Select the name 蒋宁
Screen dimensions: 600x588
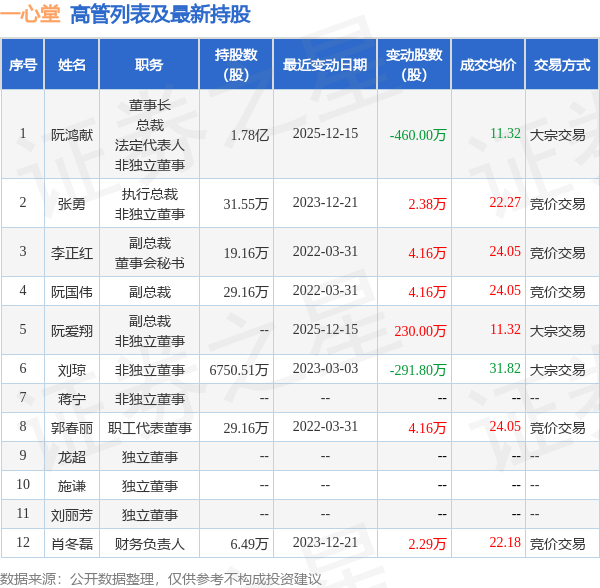72,399
